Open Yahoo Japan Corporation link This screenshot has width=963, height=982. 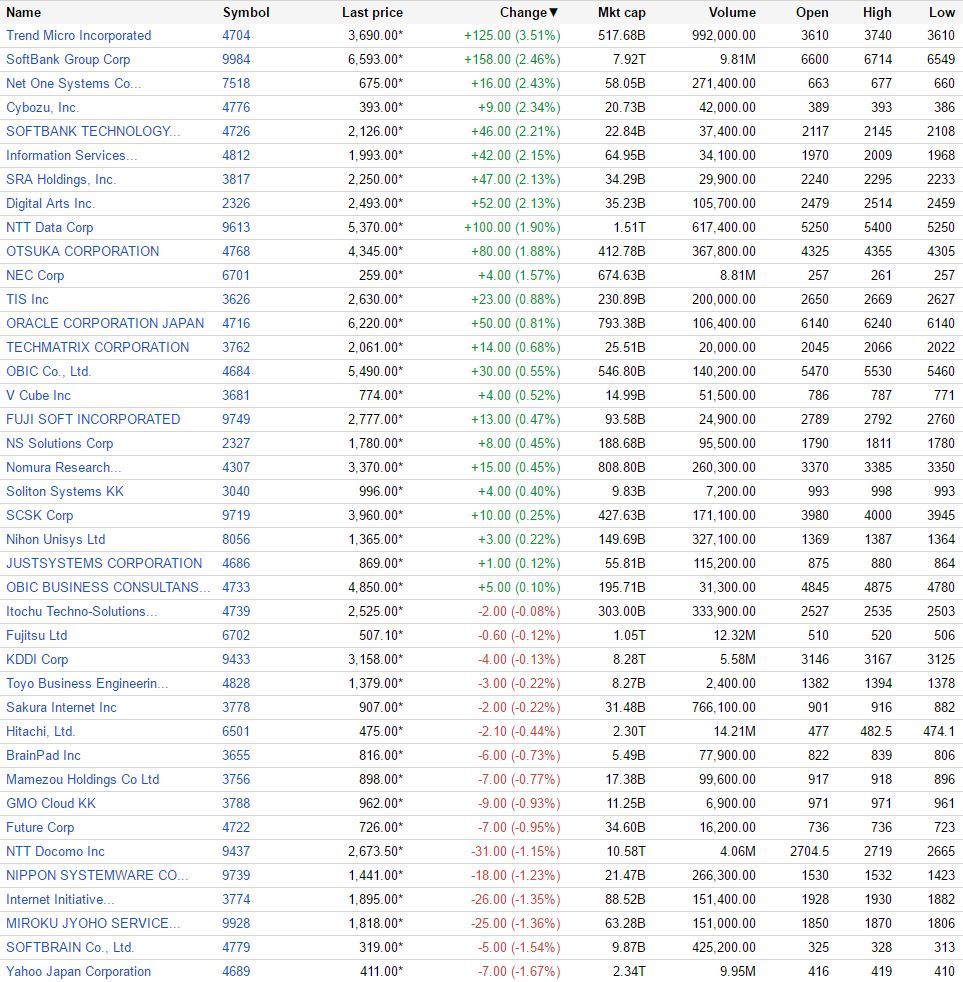(x=78, y=971)
